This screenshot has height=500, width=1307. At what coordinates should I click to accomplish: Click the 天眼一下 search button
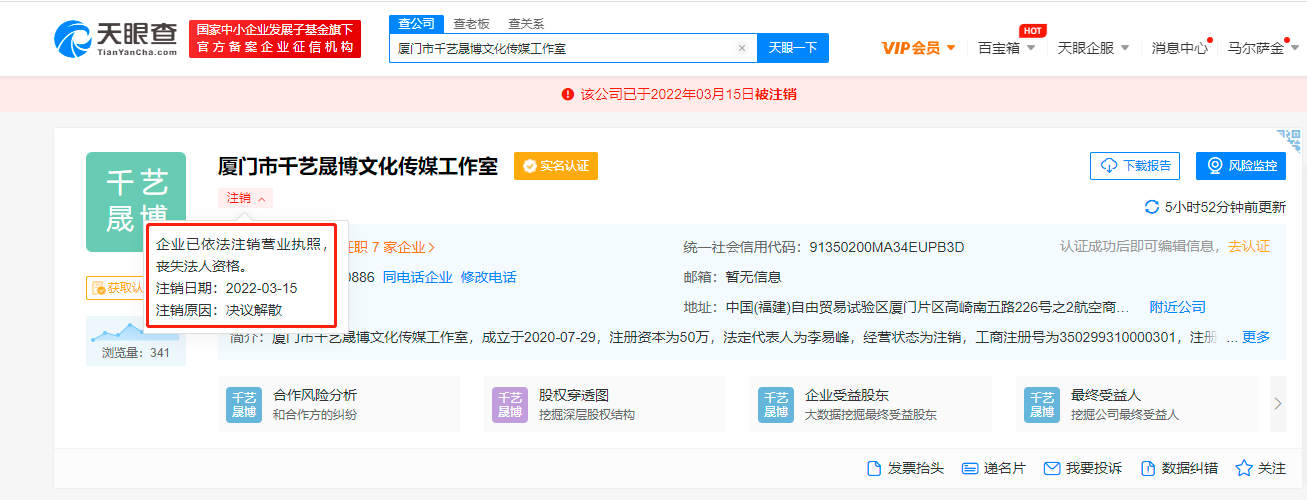(793, 48)
